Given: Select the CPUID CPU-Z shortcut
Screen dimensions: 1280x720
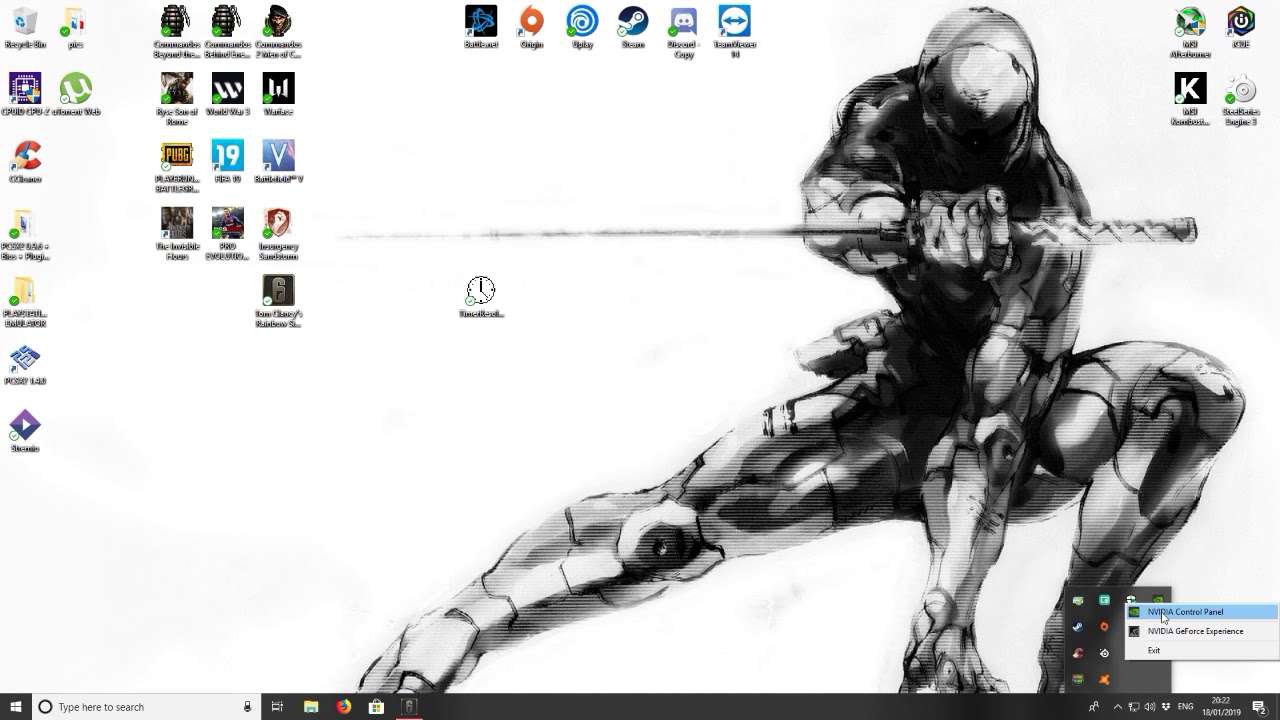Looking at the screenshot, I should [24, 95].
